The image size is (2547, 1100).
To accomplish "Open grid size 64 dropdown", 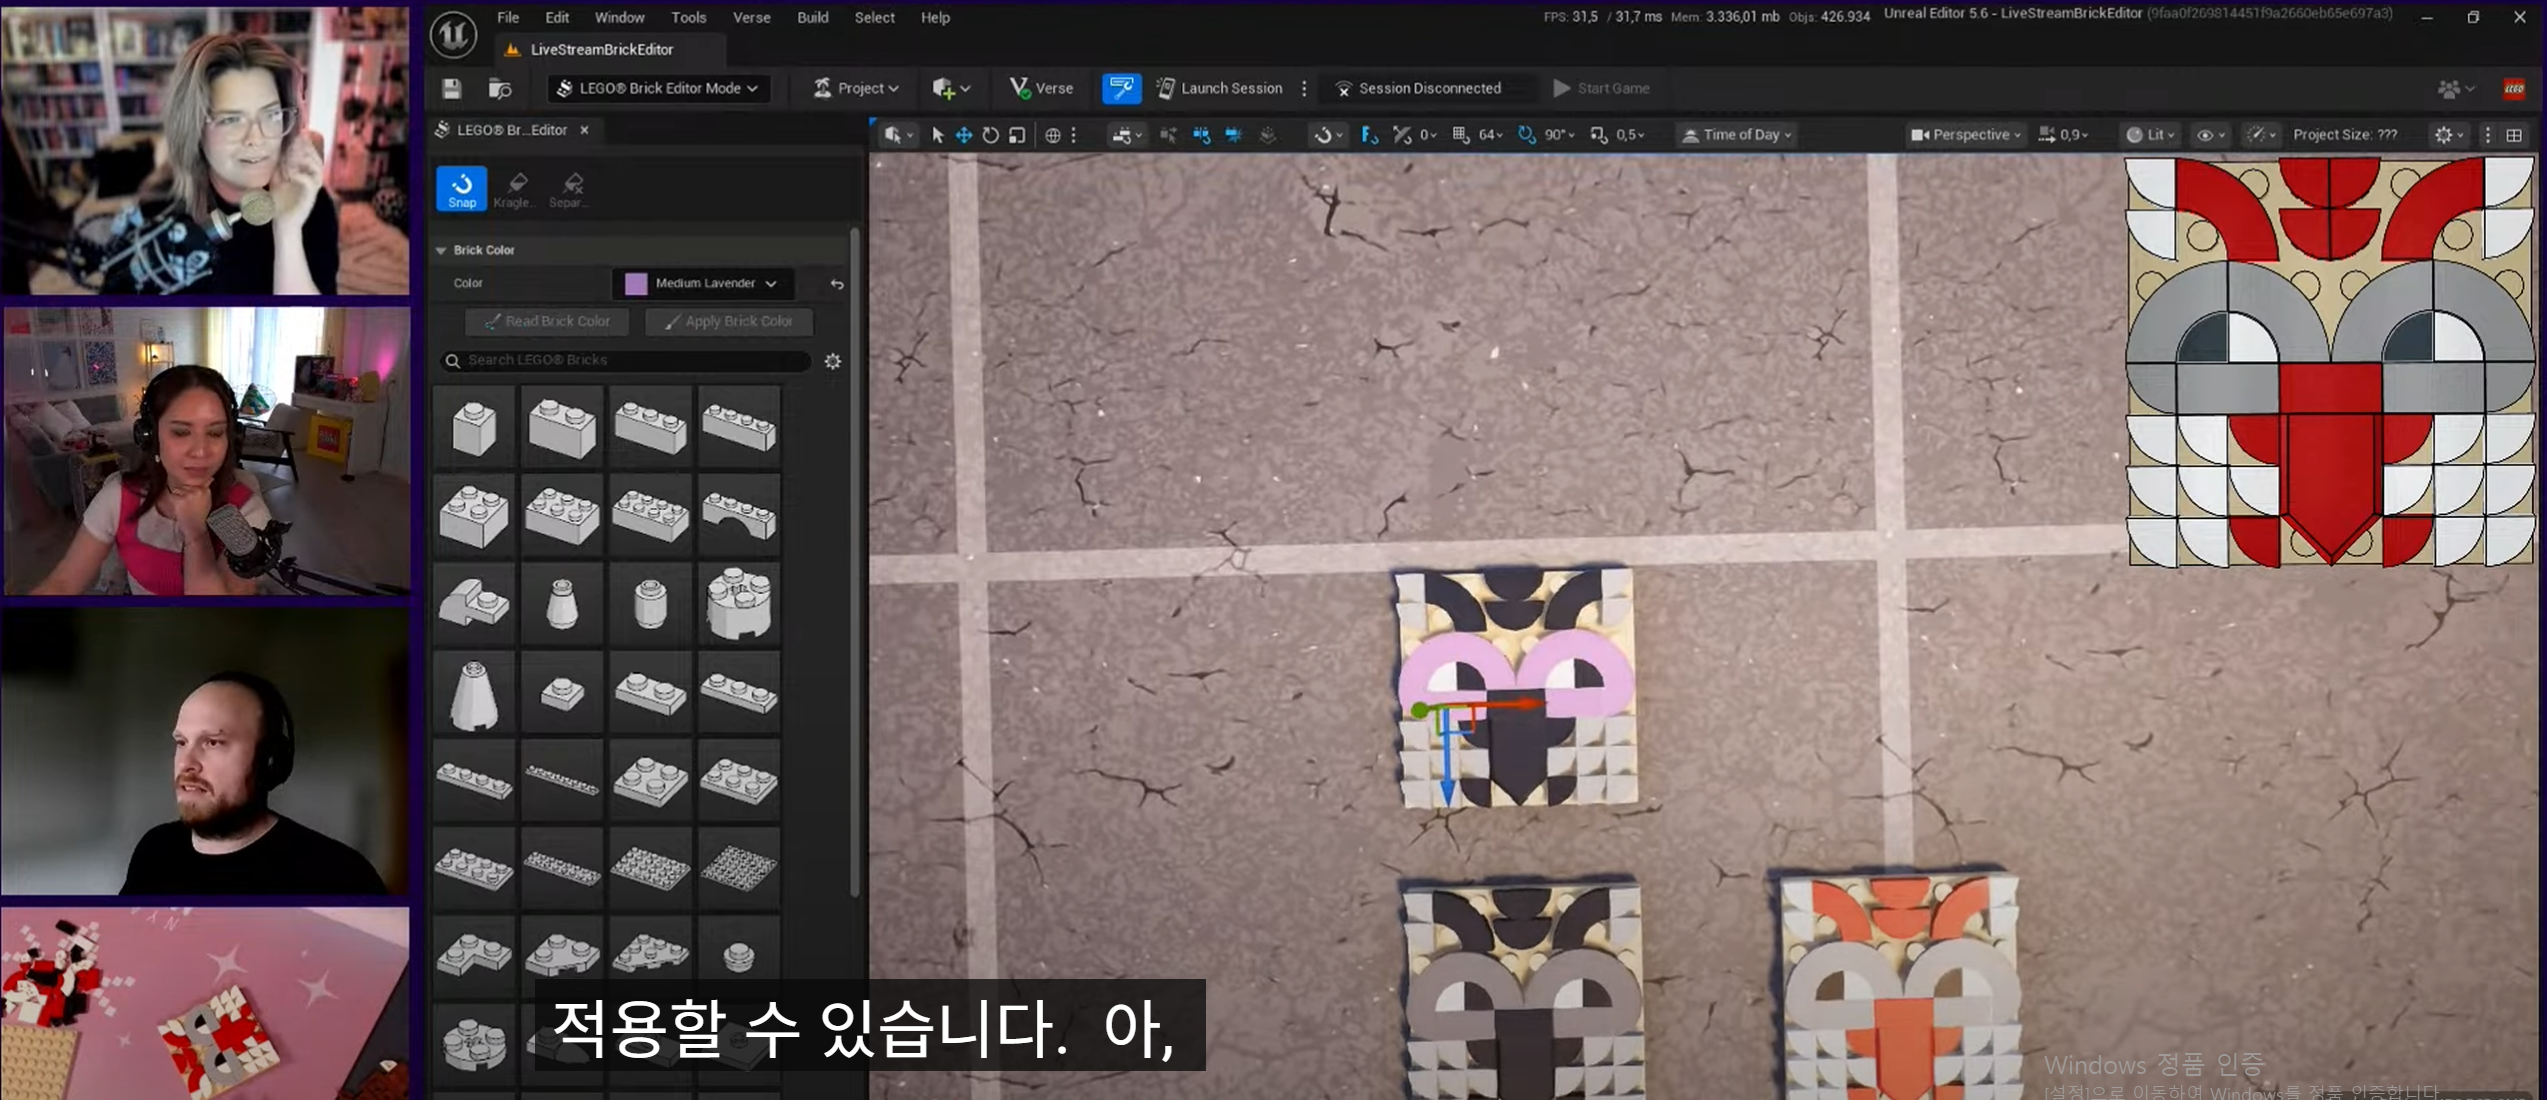I will point(1490,135).
